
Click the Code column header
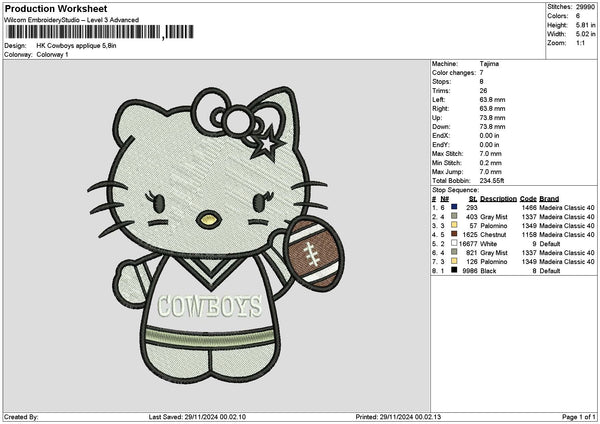tap(528, 199)
